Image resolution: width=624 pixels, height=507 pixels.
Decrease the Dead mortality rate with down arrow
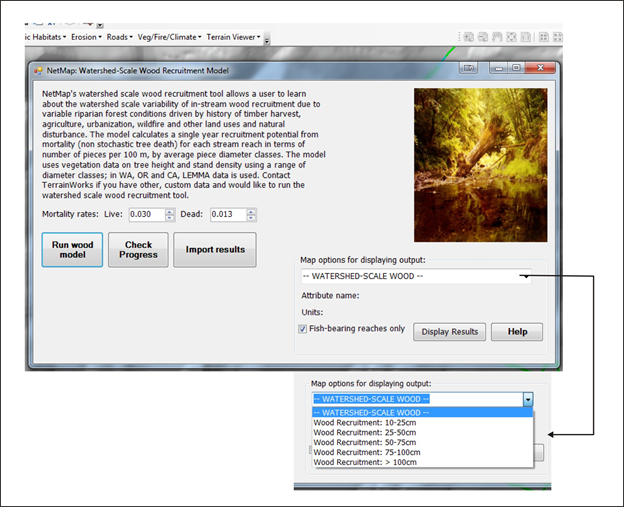251,219
